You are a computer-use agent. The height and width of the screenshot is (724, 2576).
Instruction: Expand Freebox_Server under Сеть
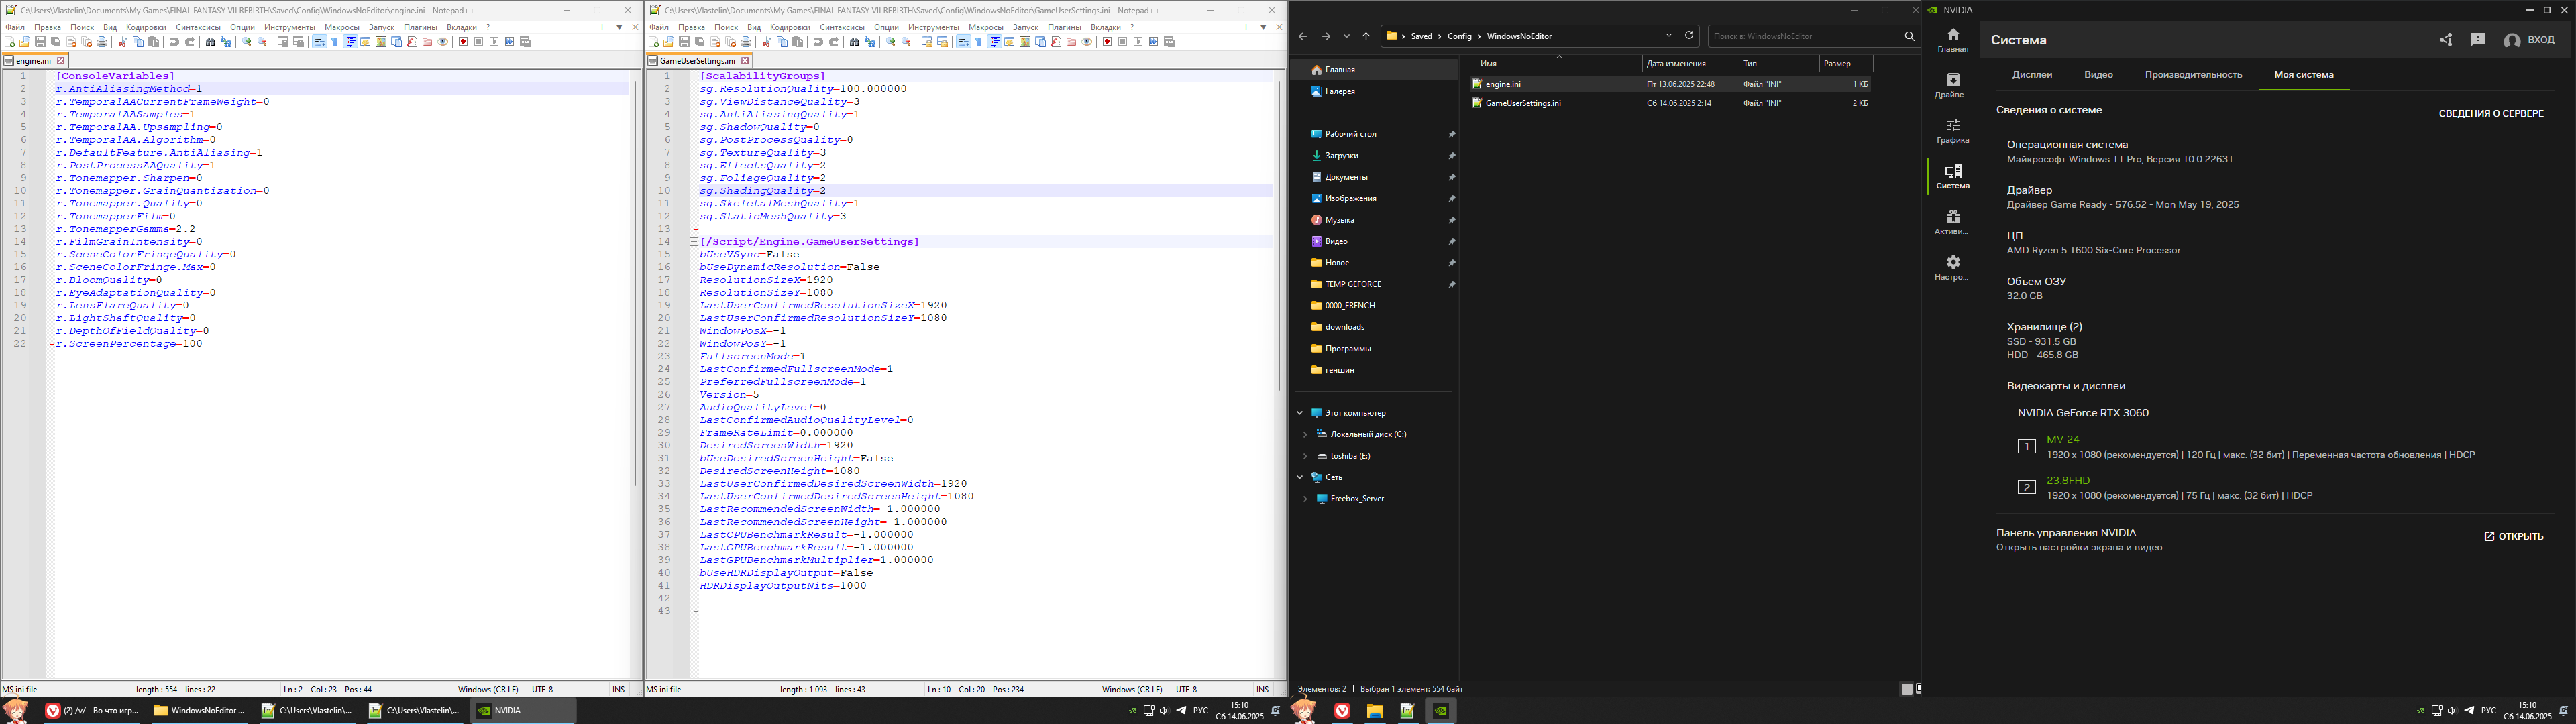(1305, 499)
